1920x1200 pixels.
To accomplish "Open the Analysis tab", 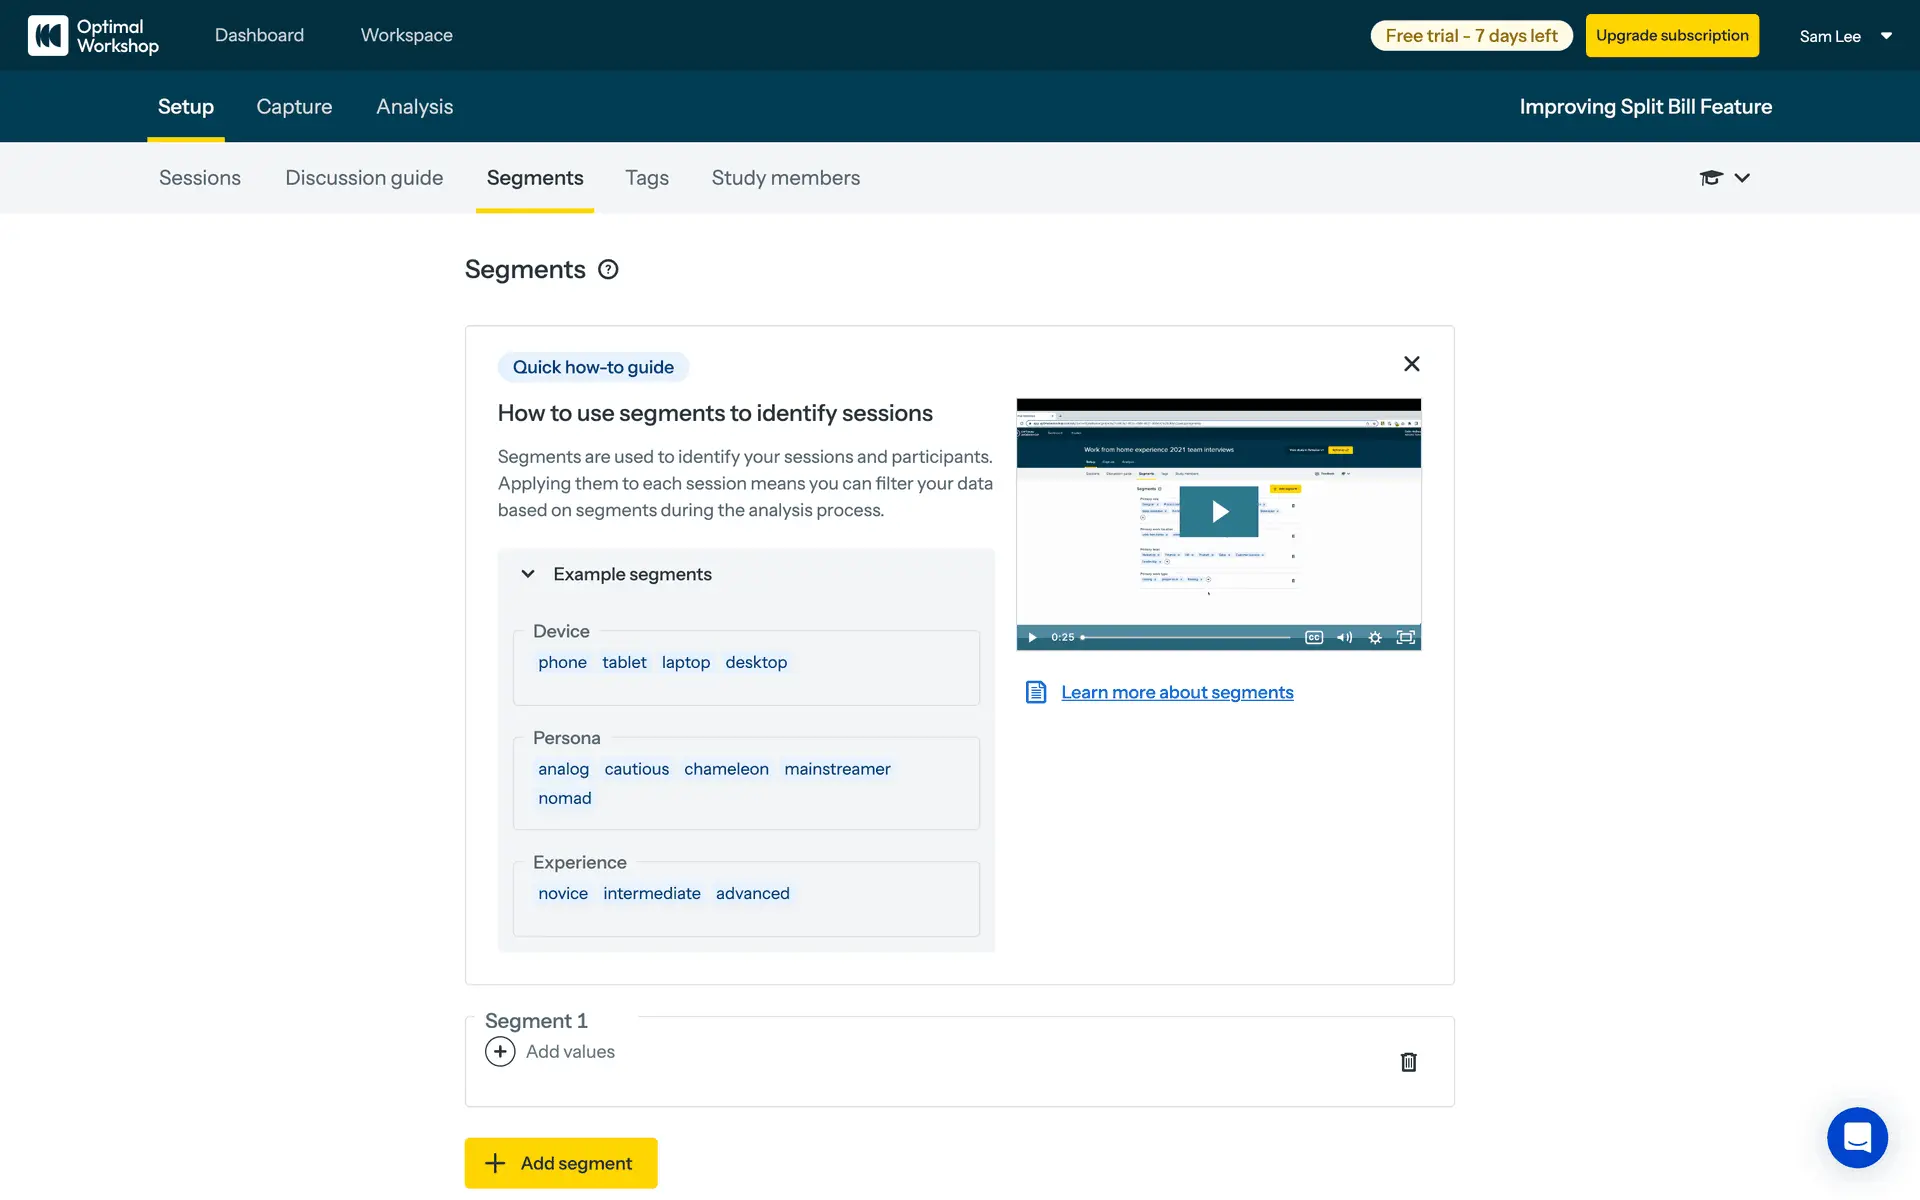I will [x=414, y=107].
